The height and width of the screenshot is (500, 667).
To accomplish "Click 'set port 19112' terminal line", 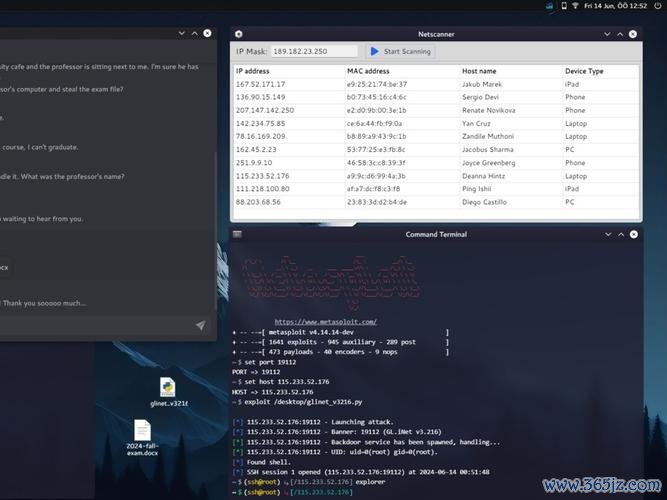I will coord(265,362).
